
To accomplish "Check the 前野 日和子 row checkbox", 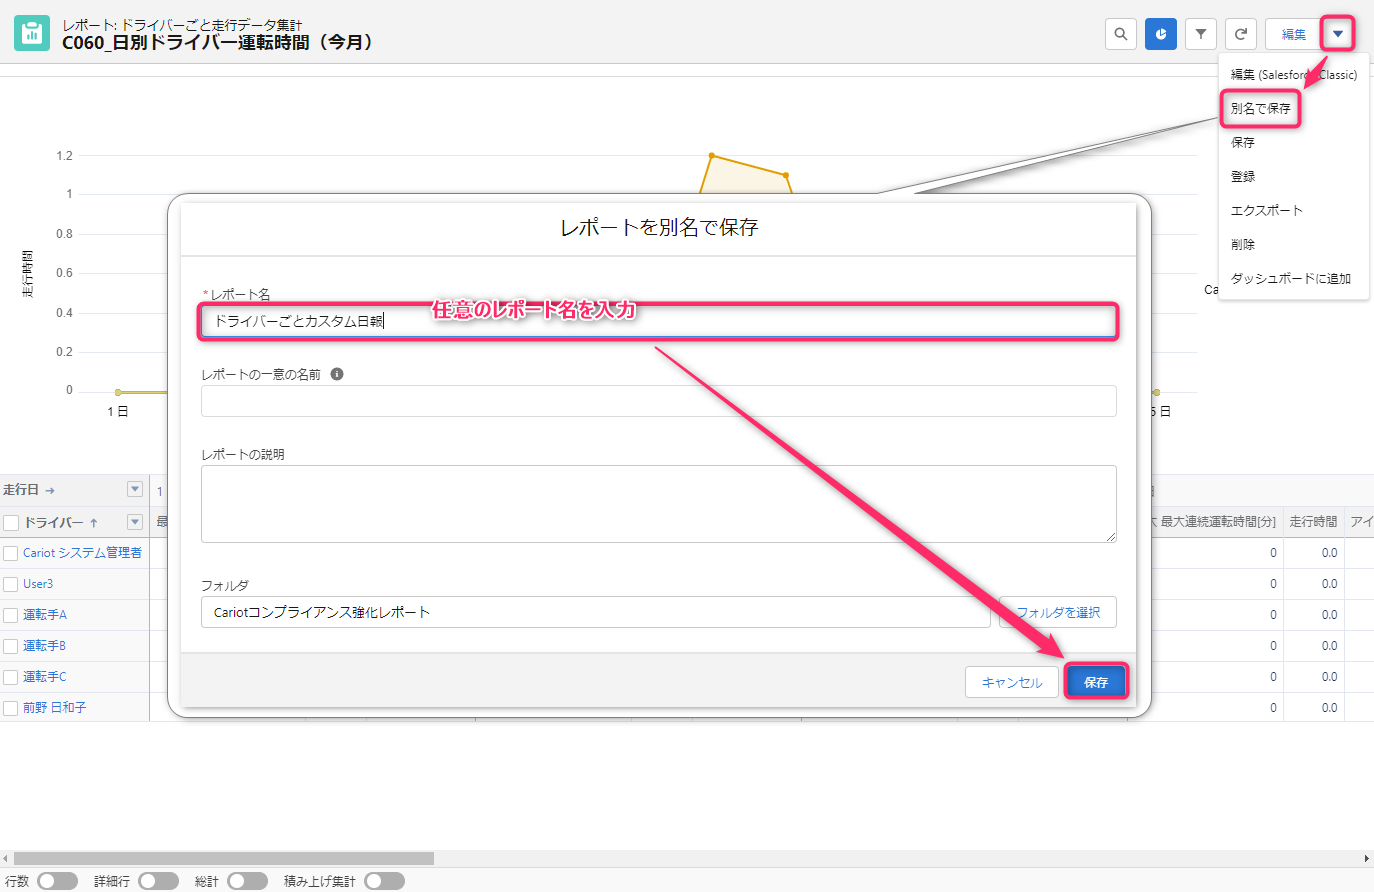I will pyautogui.click(x=11, y=708).
